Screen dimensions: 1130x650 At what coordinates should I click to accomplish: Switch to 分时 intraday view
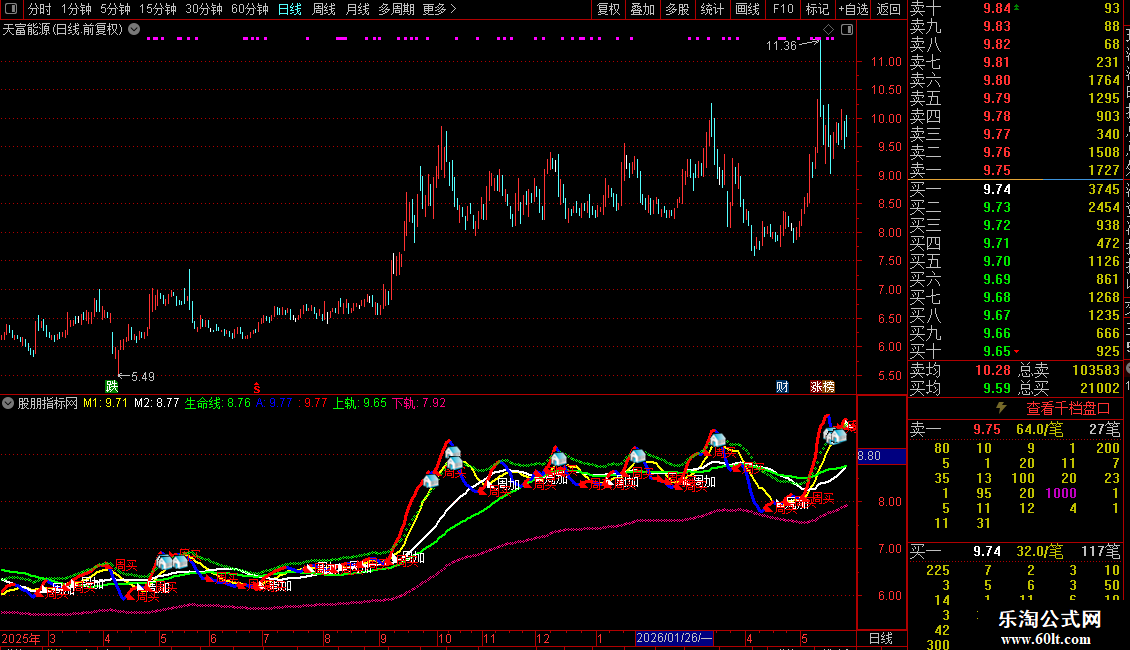click(40, 9)
